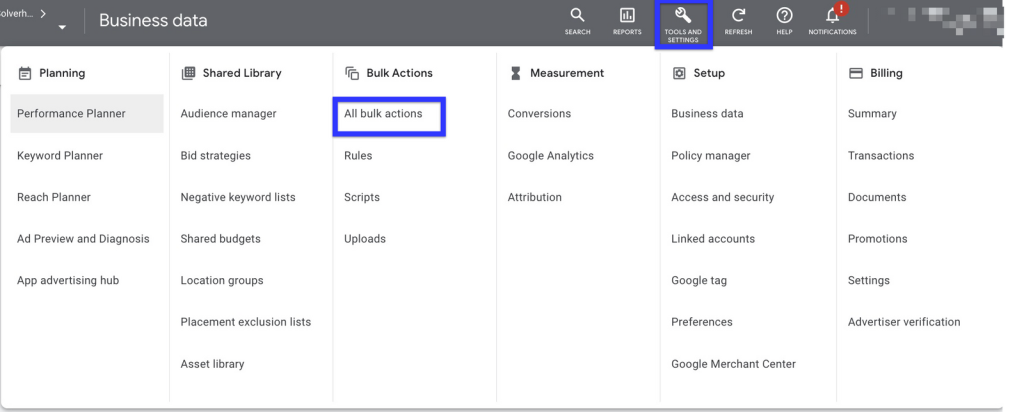The image size is (1024, 412).
Task: Open Audience manager
Action: pyautogui.click(x=229, y=114)
